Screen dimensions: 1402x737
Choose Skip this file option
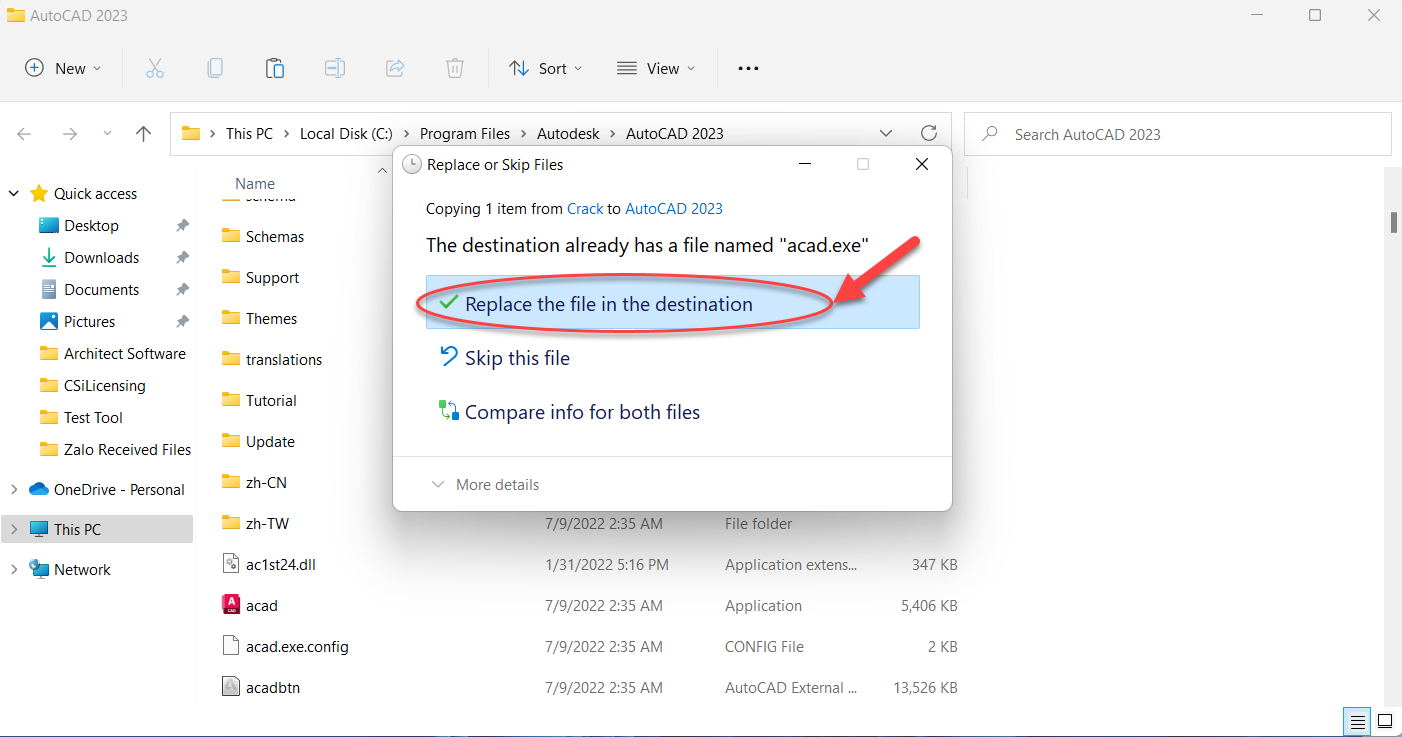coord(517,358)
